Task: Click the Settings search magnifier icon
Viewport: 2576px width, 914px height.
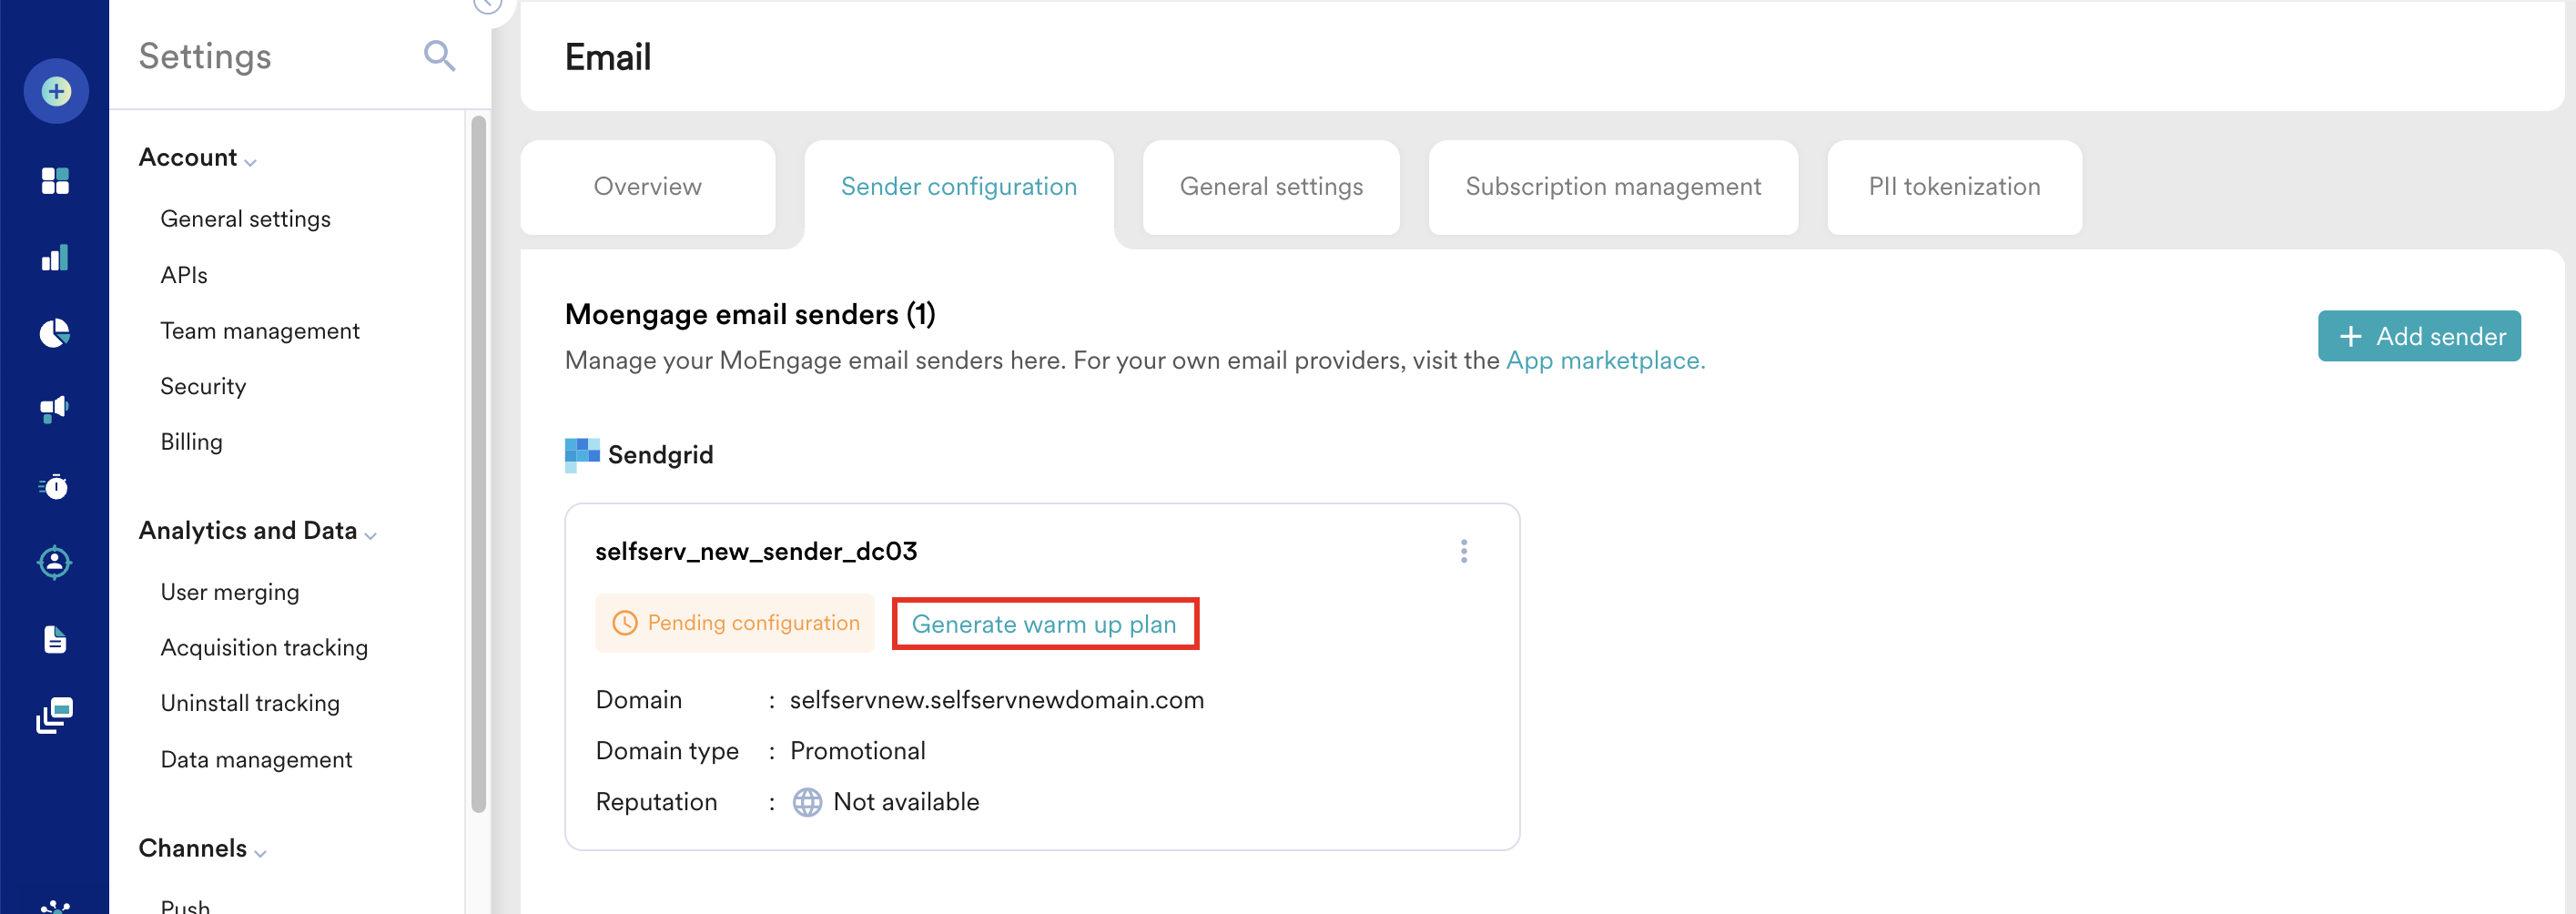Action: (440, 56)
